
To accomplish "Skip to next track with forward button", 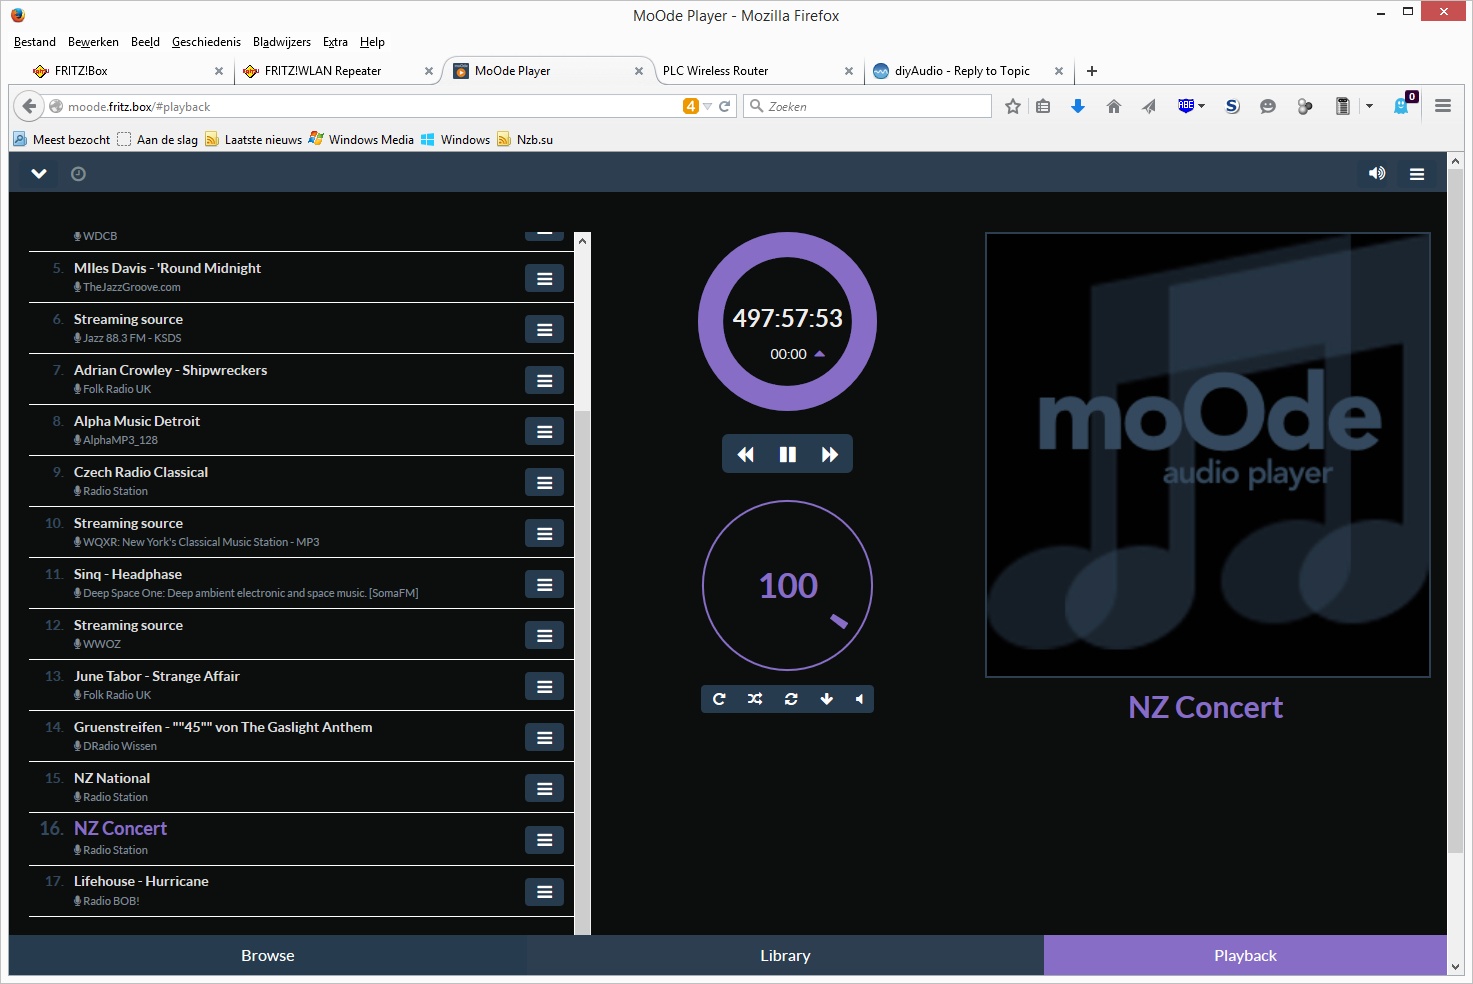I will pos(830,454).
